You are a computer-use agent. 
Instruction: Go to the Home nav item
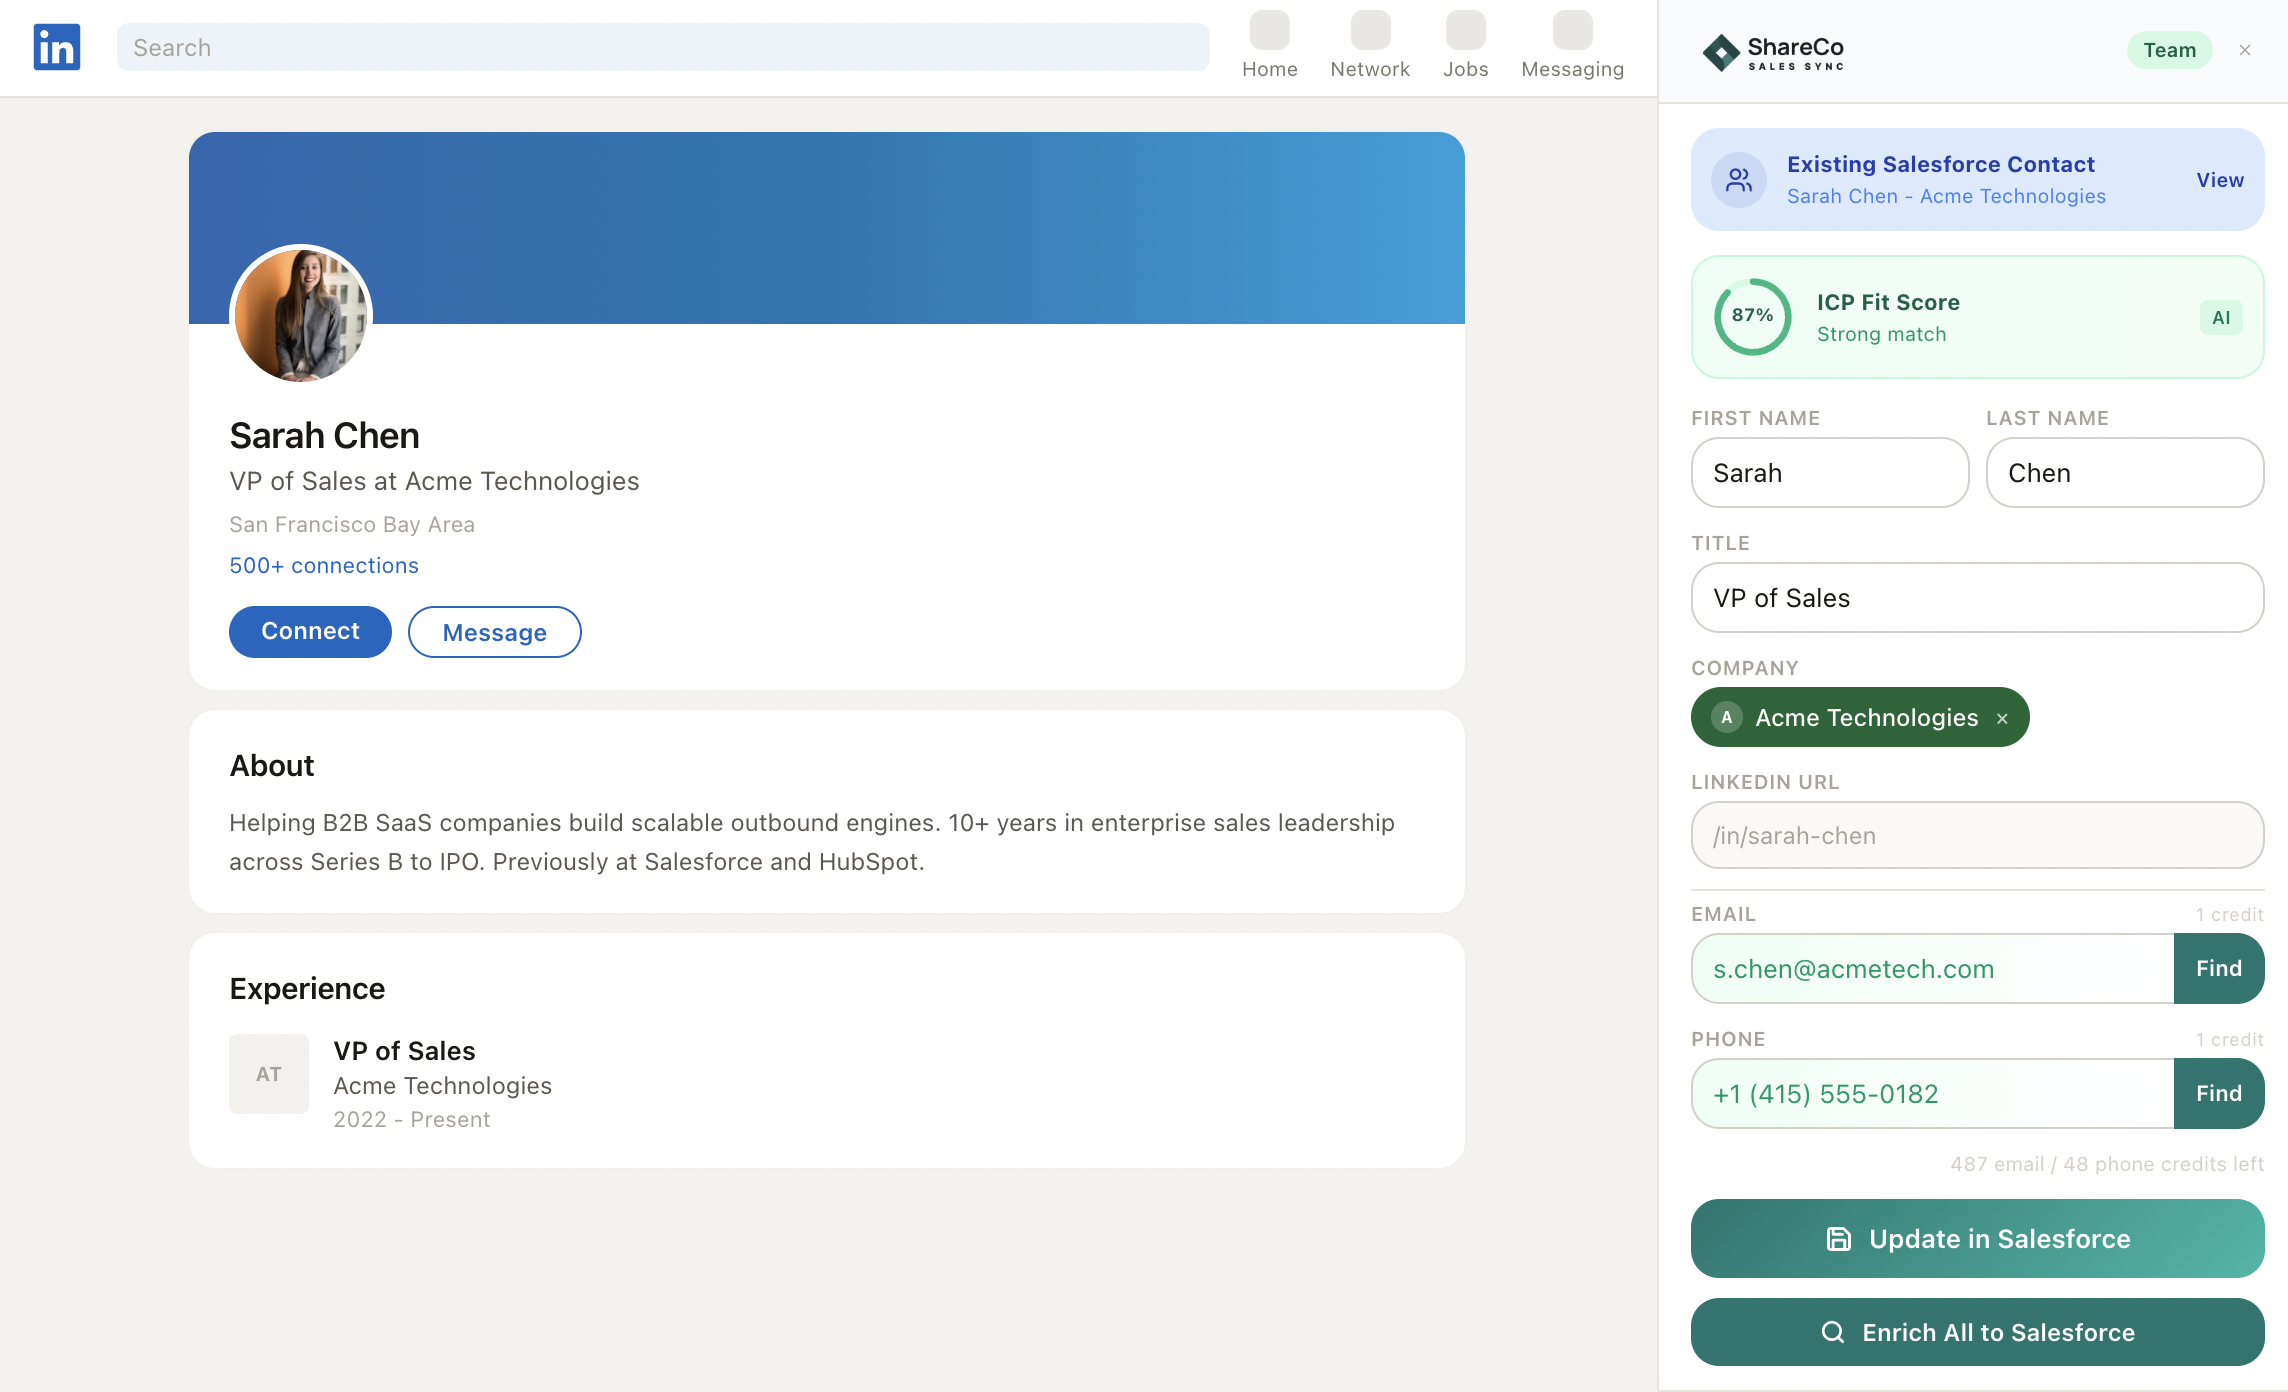tap(1269, 46)
